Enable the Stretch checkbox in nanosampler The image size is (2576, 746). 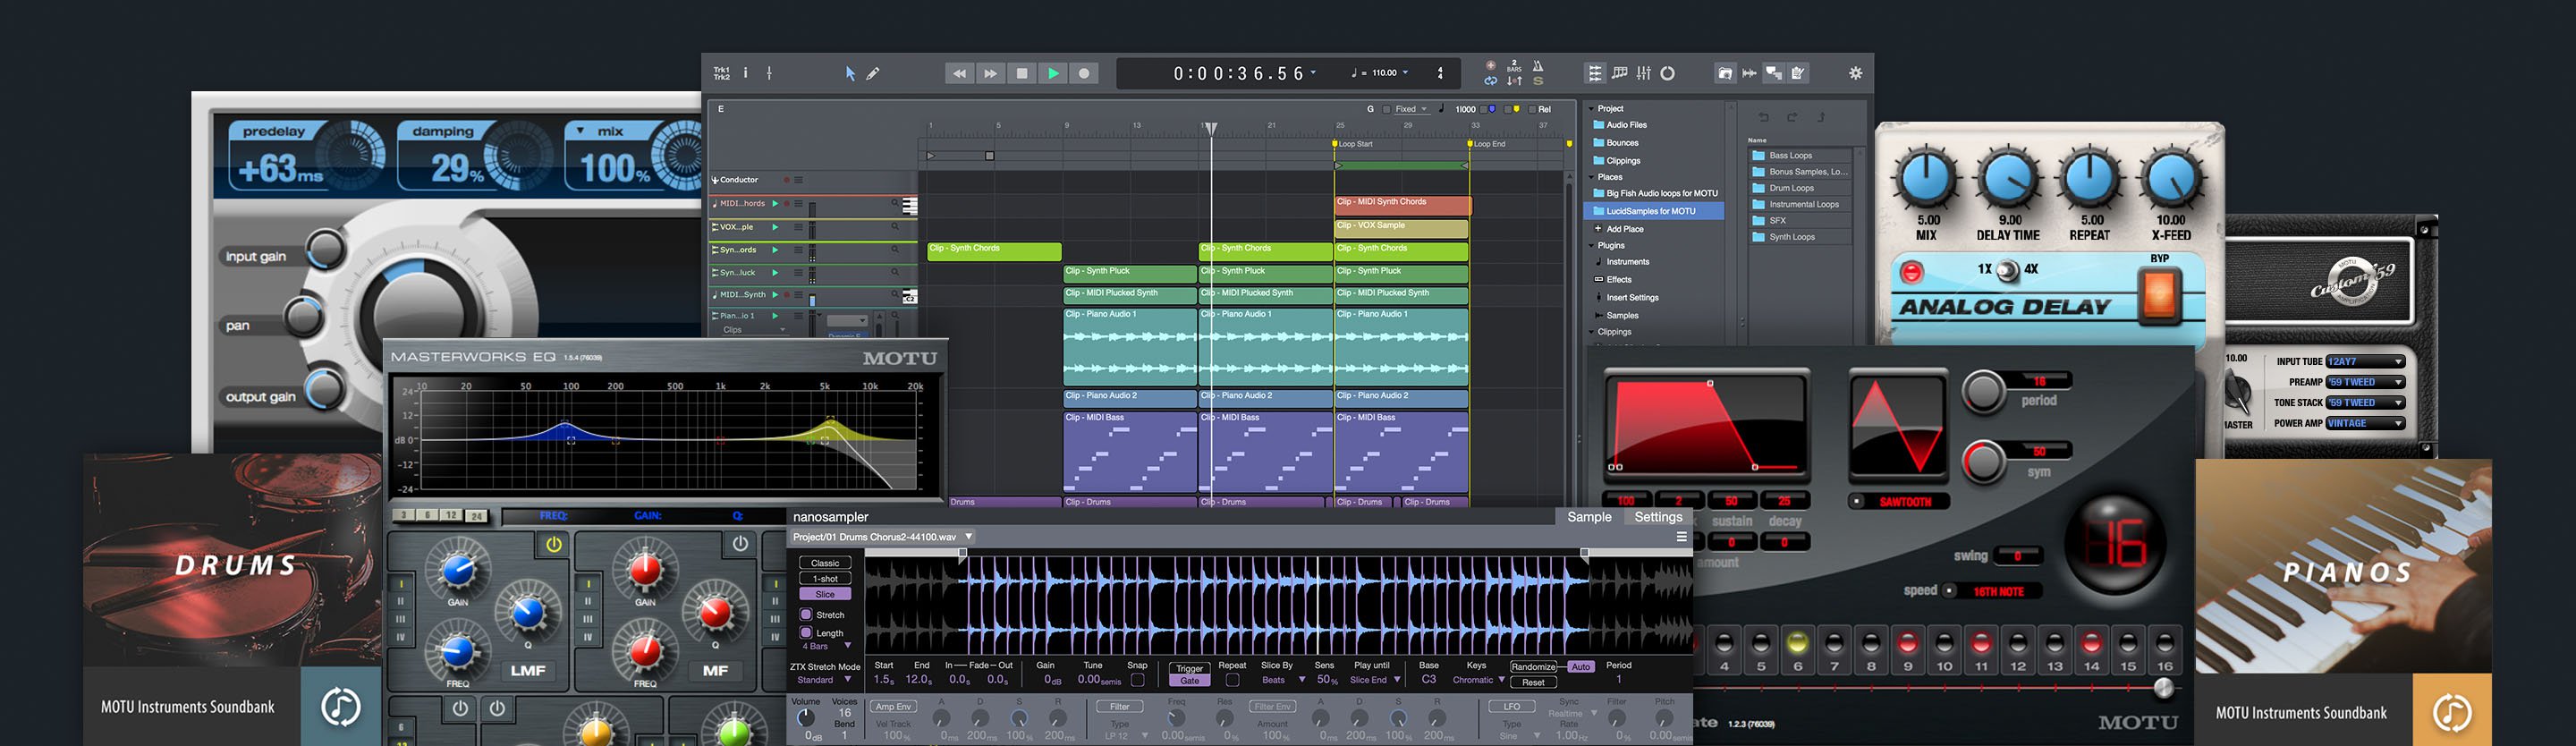[806, 614]
